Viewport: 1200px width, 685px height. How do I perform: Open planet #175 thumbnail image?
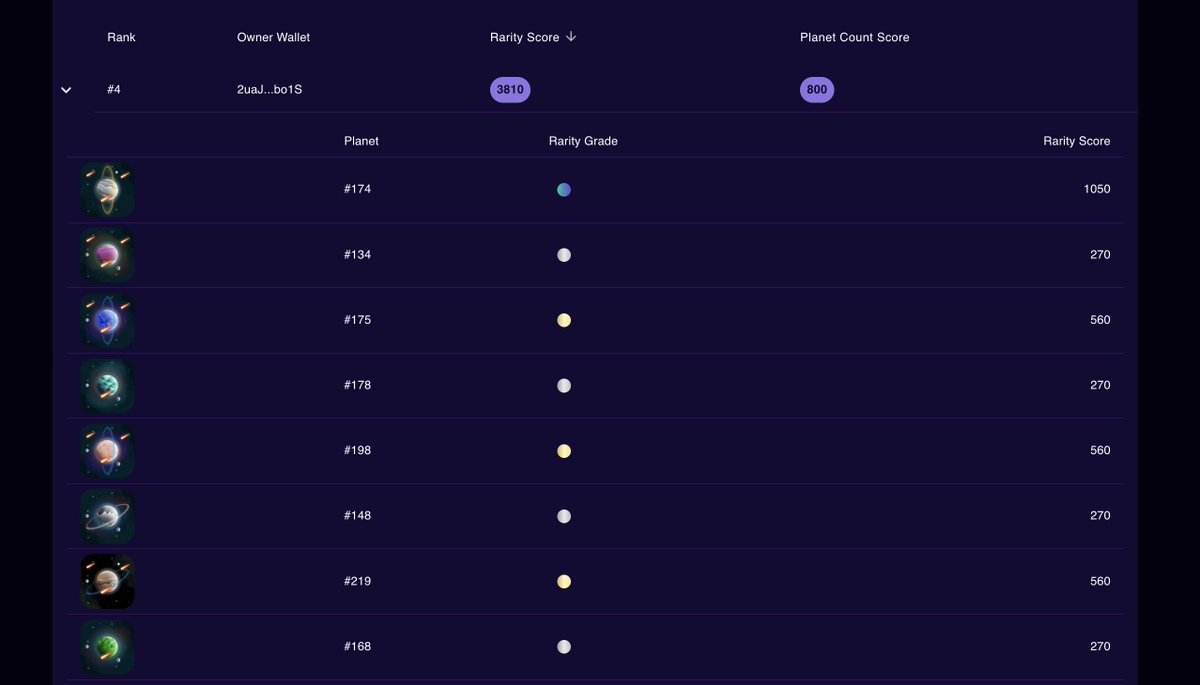tap(107, 321)
